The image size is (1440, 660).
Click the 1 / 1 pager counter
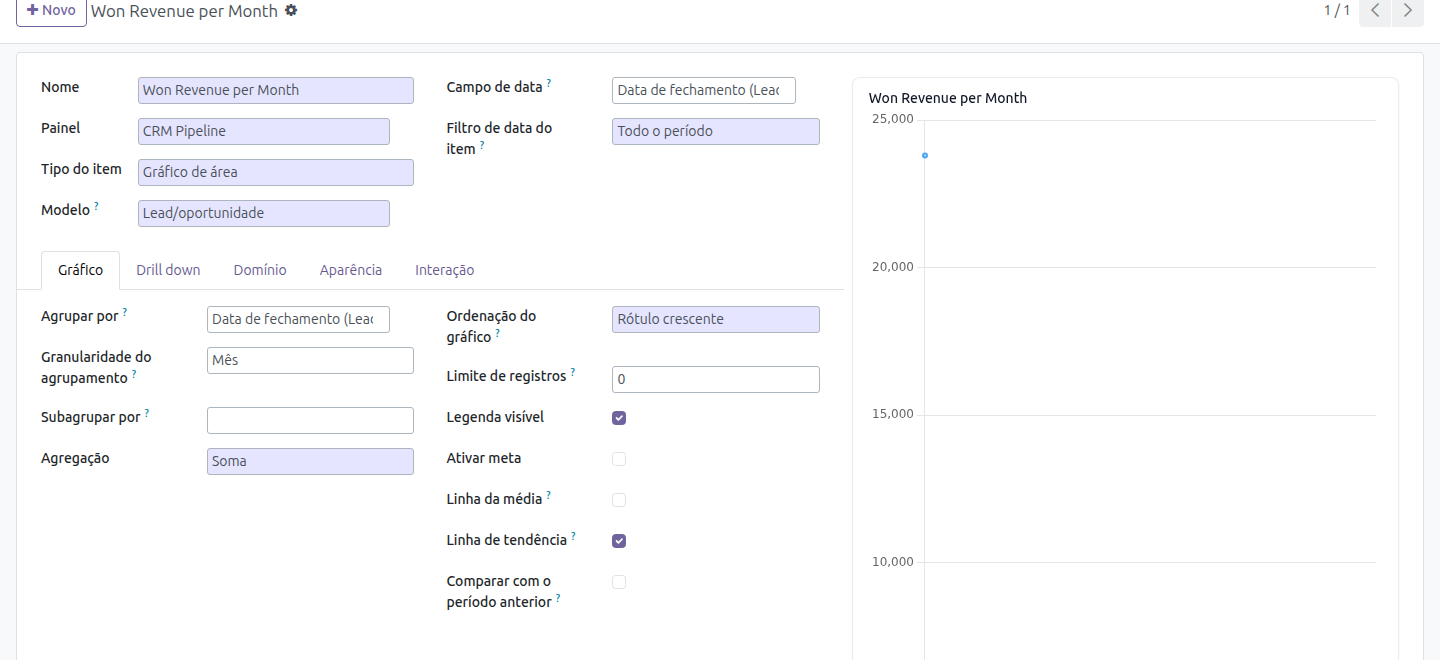(1337, 10)
